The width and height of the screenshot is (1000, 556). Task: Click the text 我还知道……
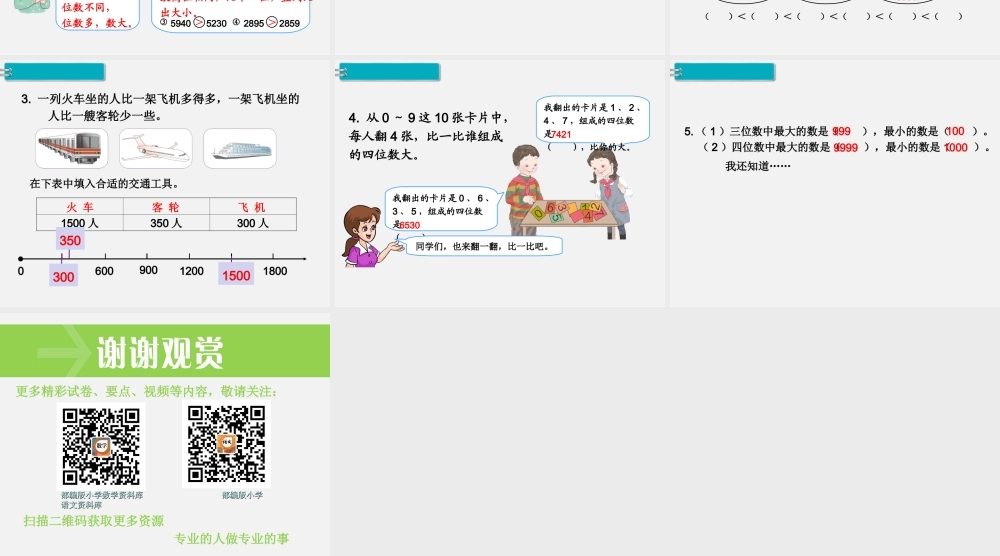point(758,166)
